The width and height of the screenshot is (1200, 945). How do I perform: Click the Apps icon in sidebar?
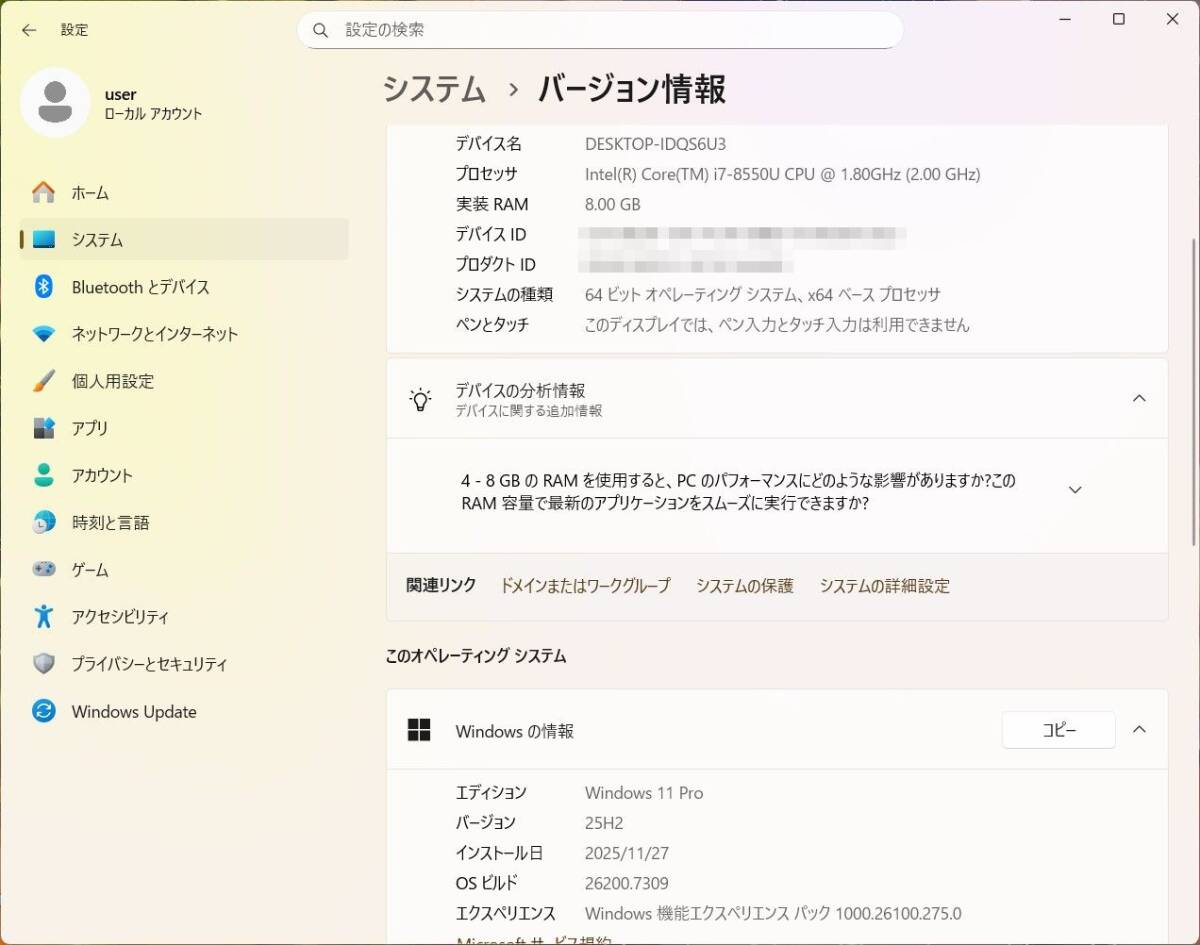(43, 428)
